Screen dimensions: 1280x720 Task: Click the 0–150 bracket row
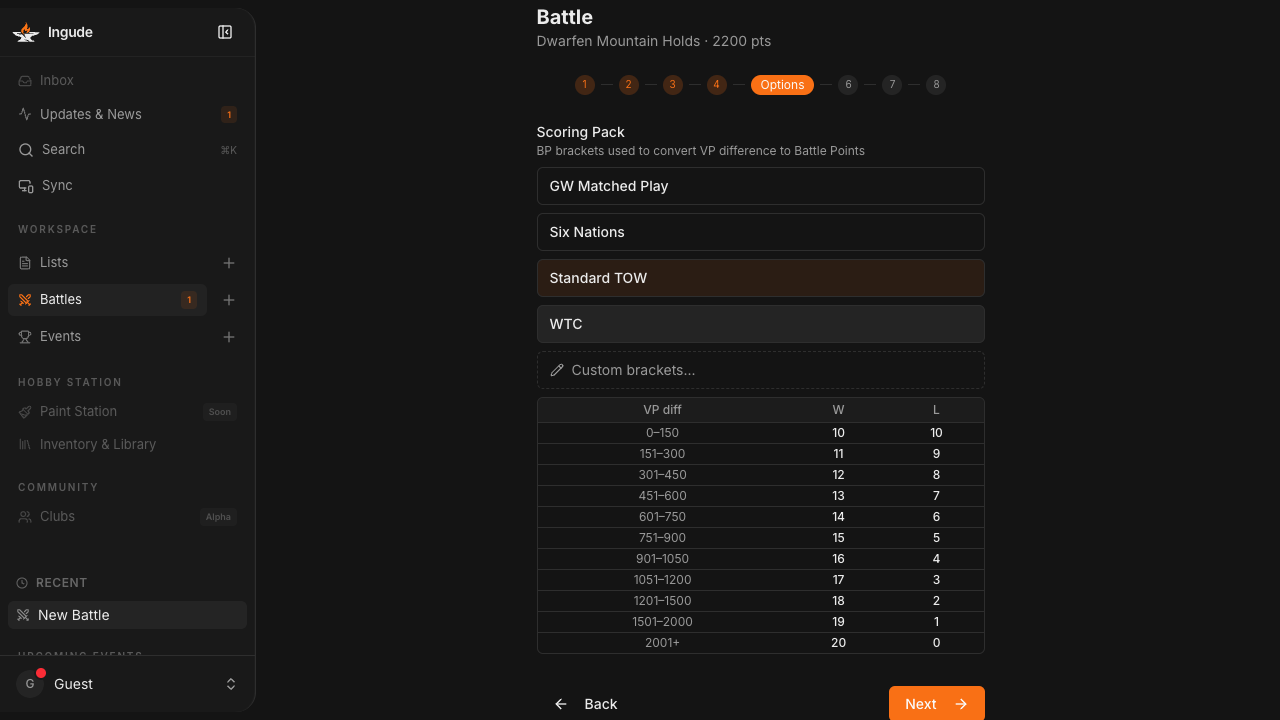761,433
